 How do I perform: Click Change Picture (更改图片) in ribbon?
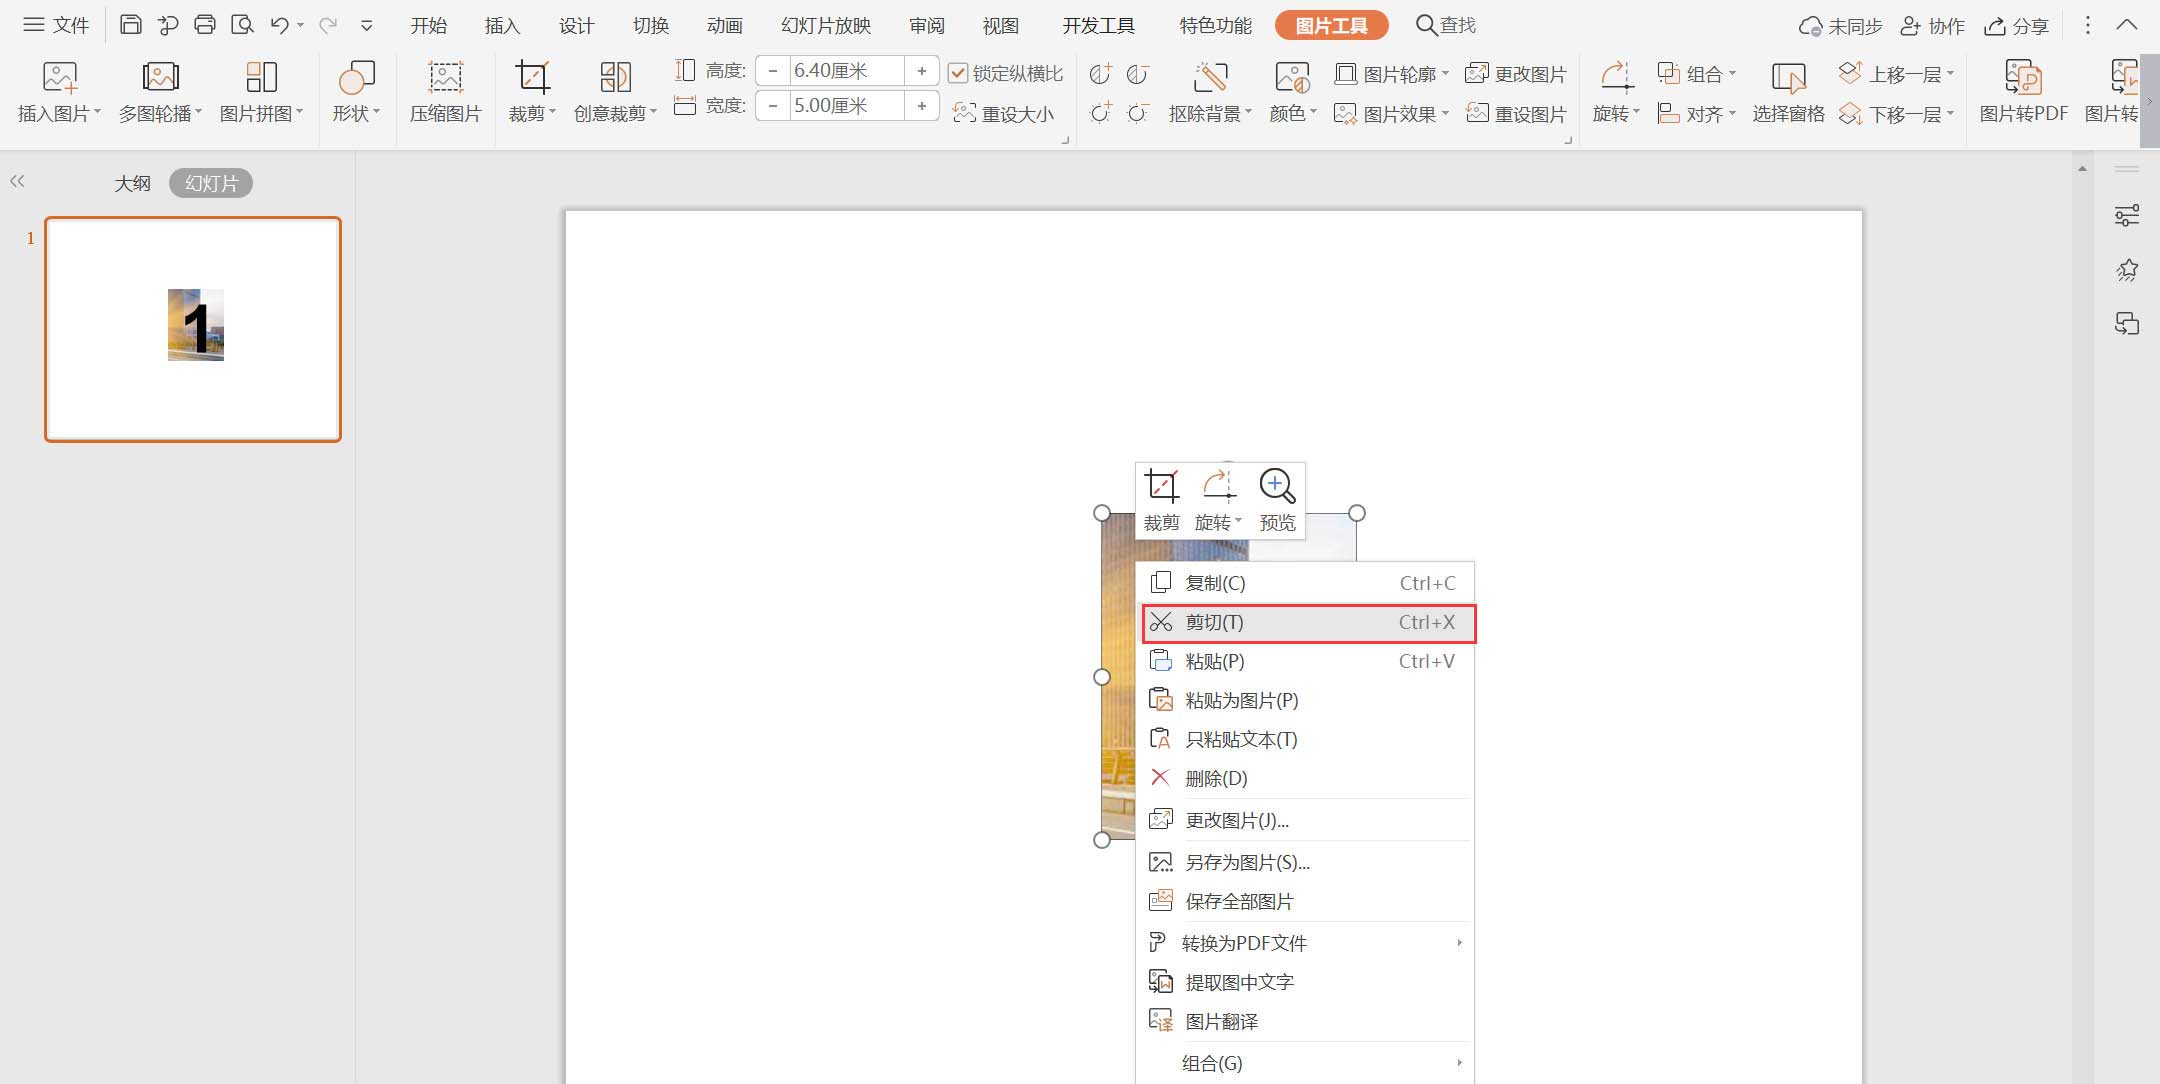[x=1516, y=73]
